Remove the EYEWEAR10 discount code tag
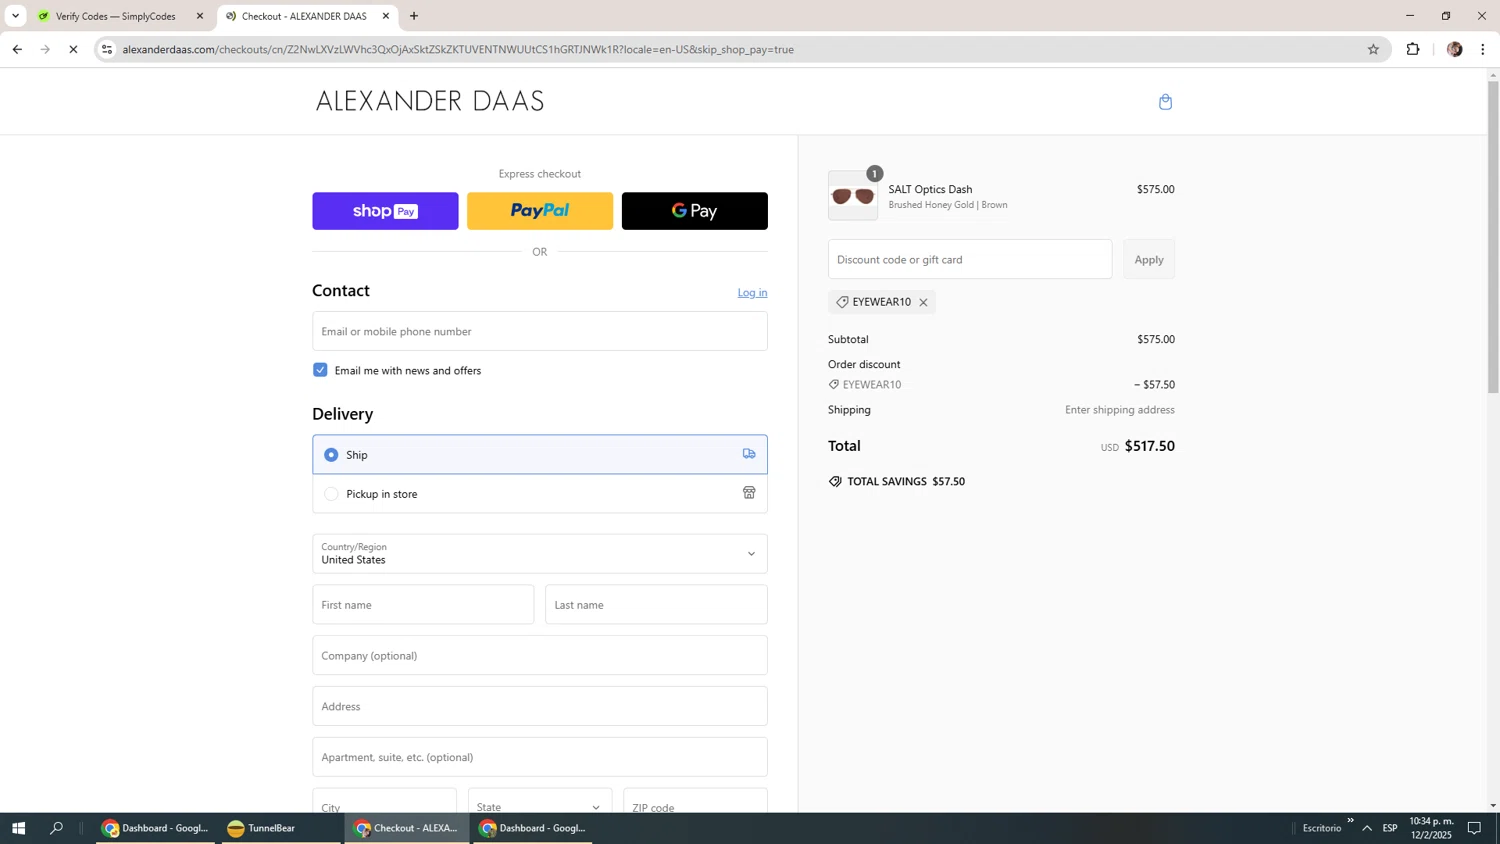 point(923,302)
